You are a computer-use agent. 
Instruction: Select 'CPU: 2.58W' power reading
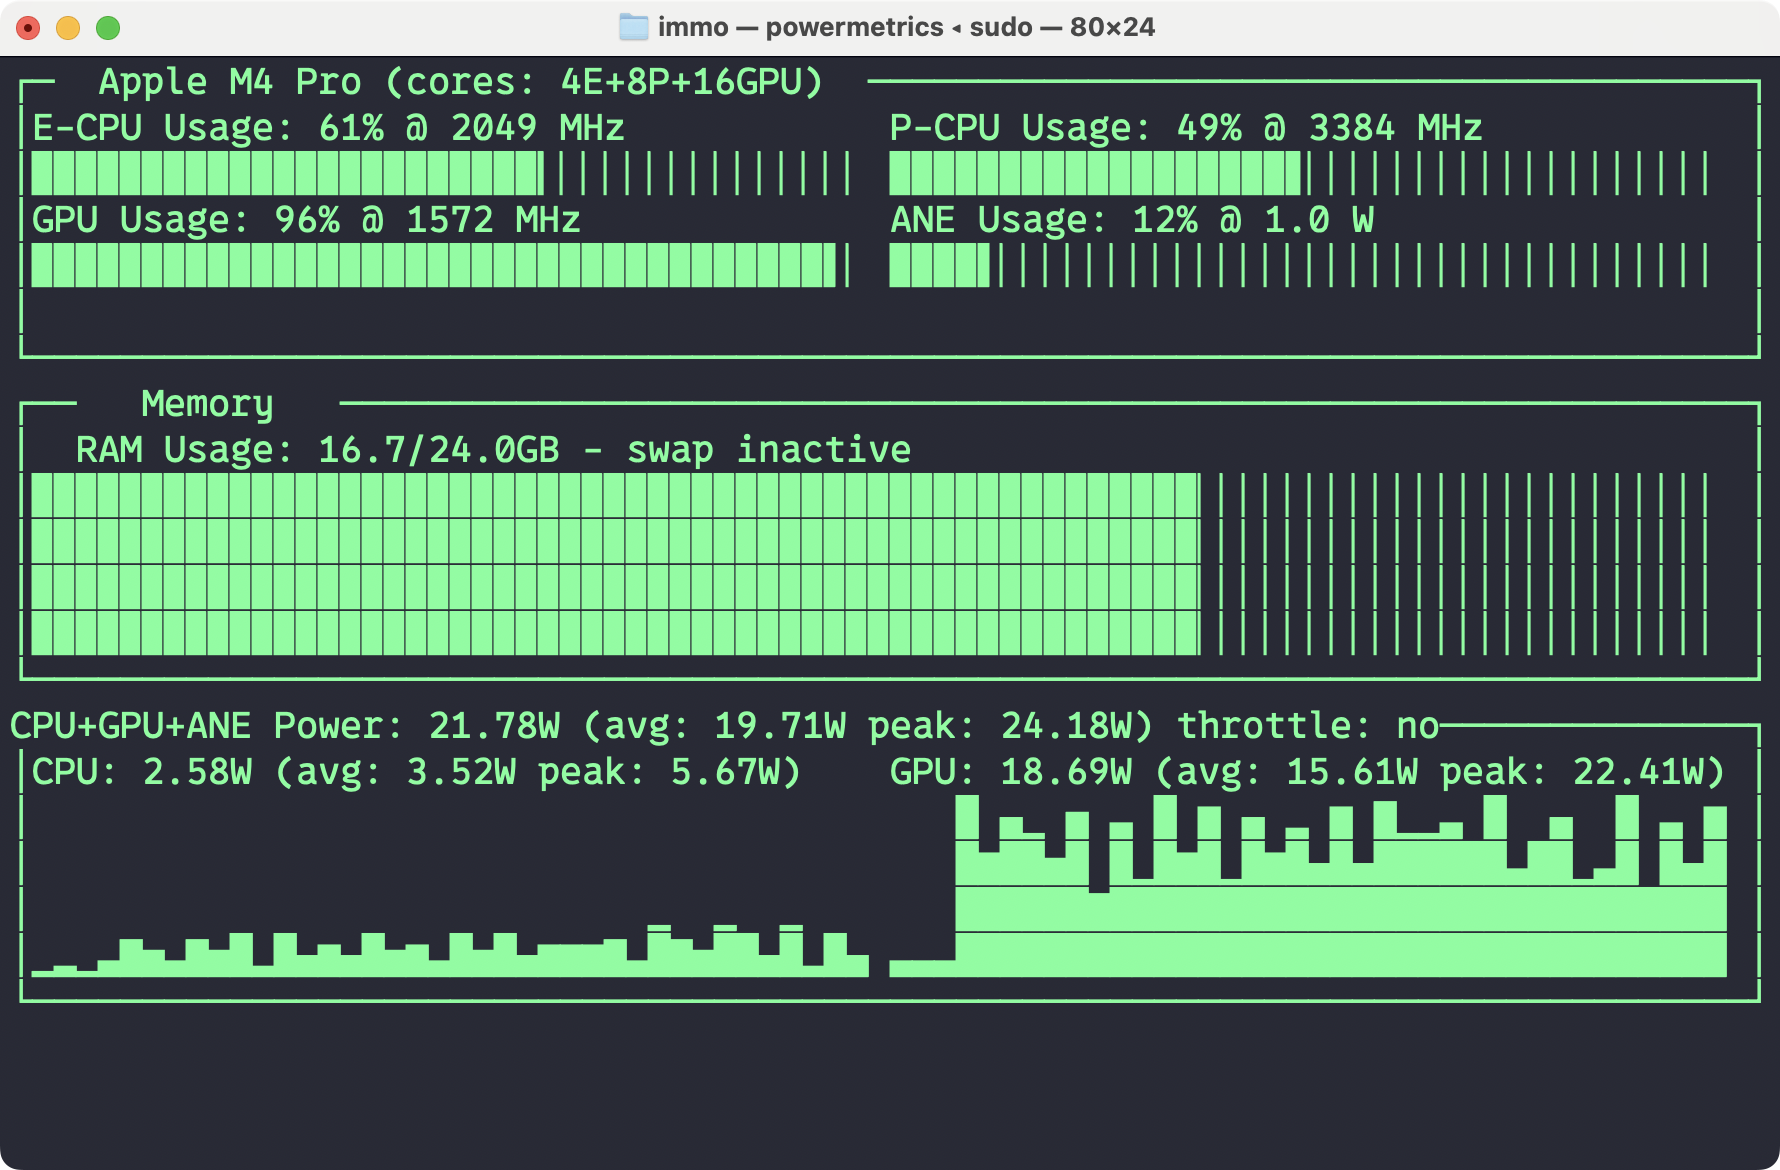pos(142,772)
